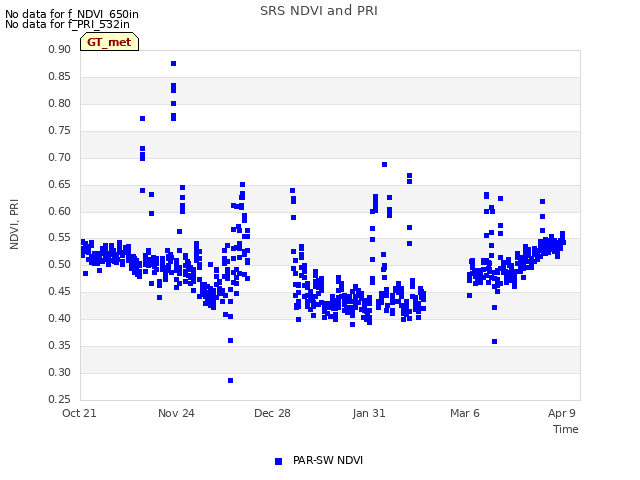Click the late-January outlier point near 0.69
This screenshot has height=480, width=640.
(384, 165)
